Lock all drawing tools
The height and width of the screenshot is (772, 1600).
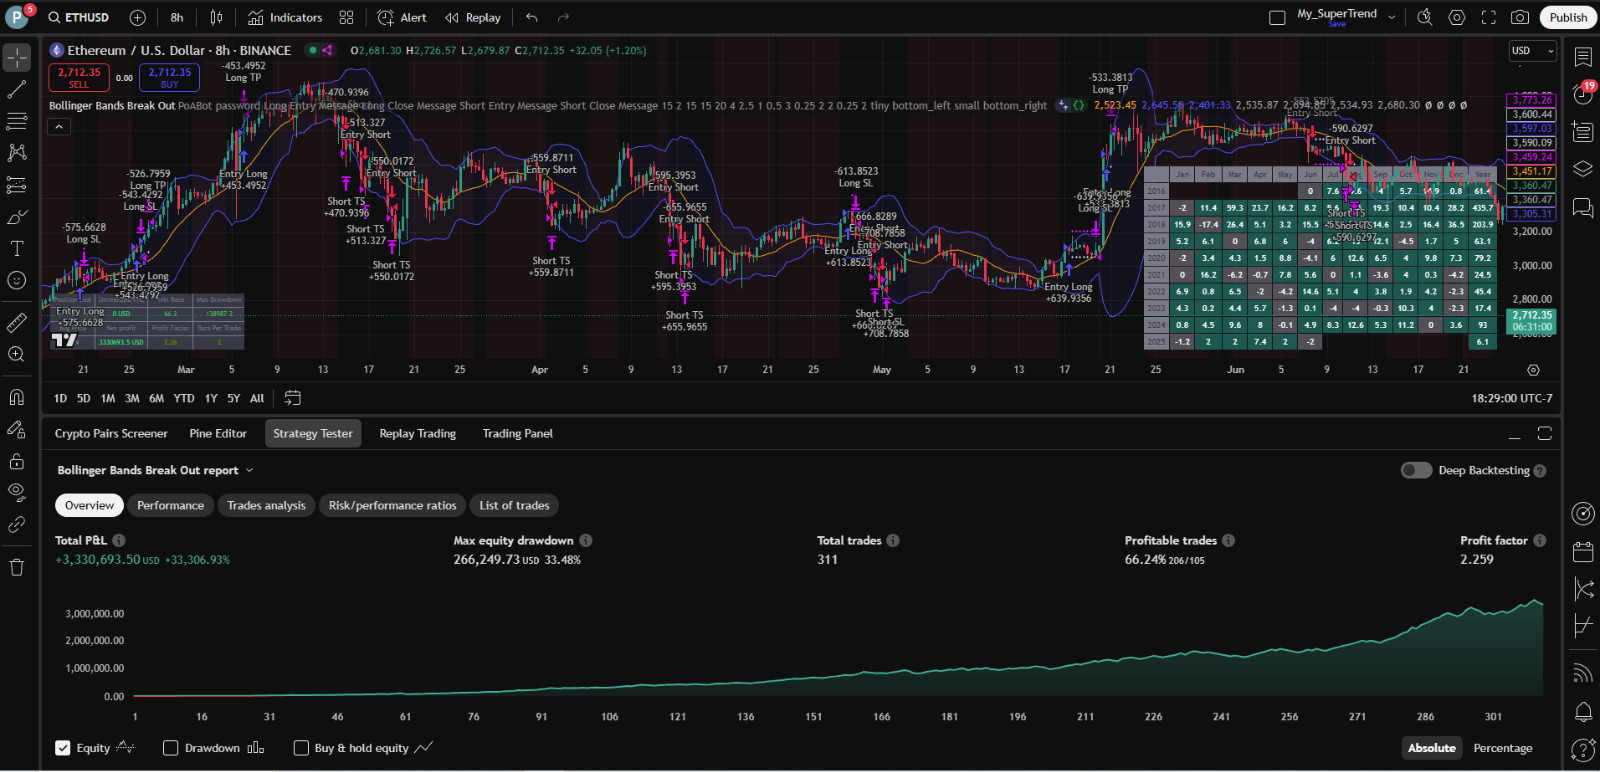point(17,461)
